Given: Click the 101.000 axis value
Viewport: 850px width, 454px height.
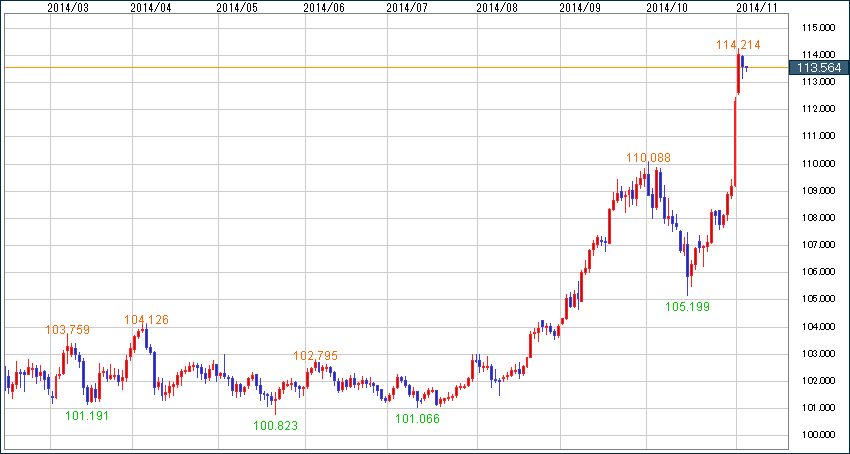Looking at the screenshot, I should [x=819, y=408].
